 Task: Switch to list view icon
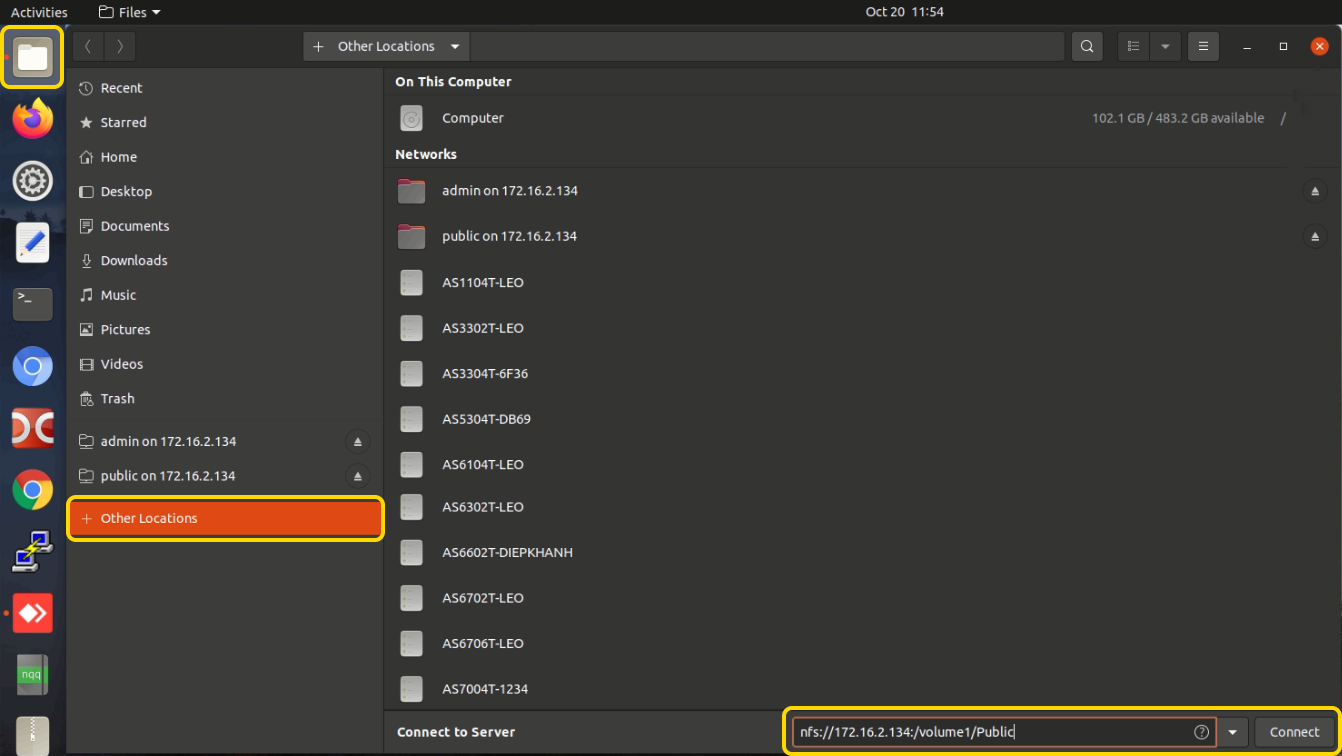point(1133,46)
